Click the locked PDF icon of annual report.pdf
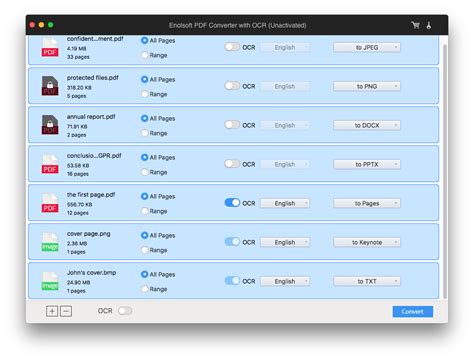This screenshot has width=474, height=360. pyautogui.click(x=50, y=125)
